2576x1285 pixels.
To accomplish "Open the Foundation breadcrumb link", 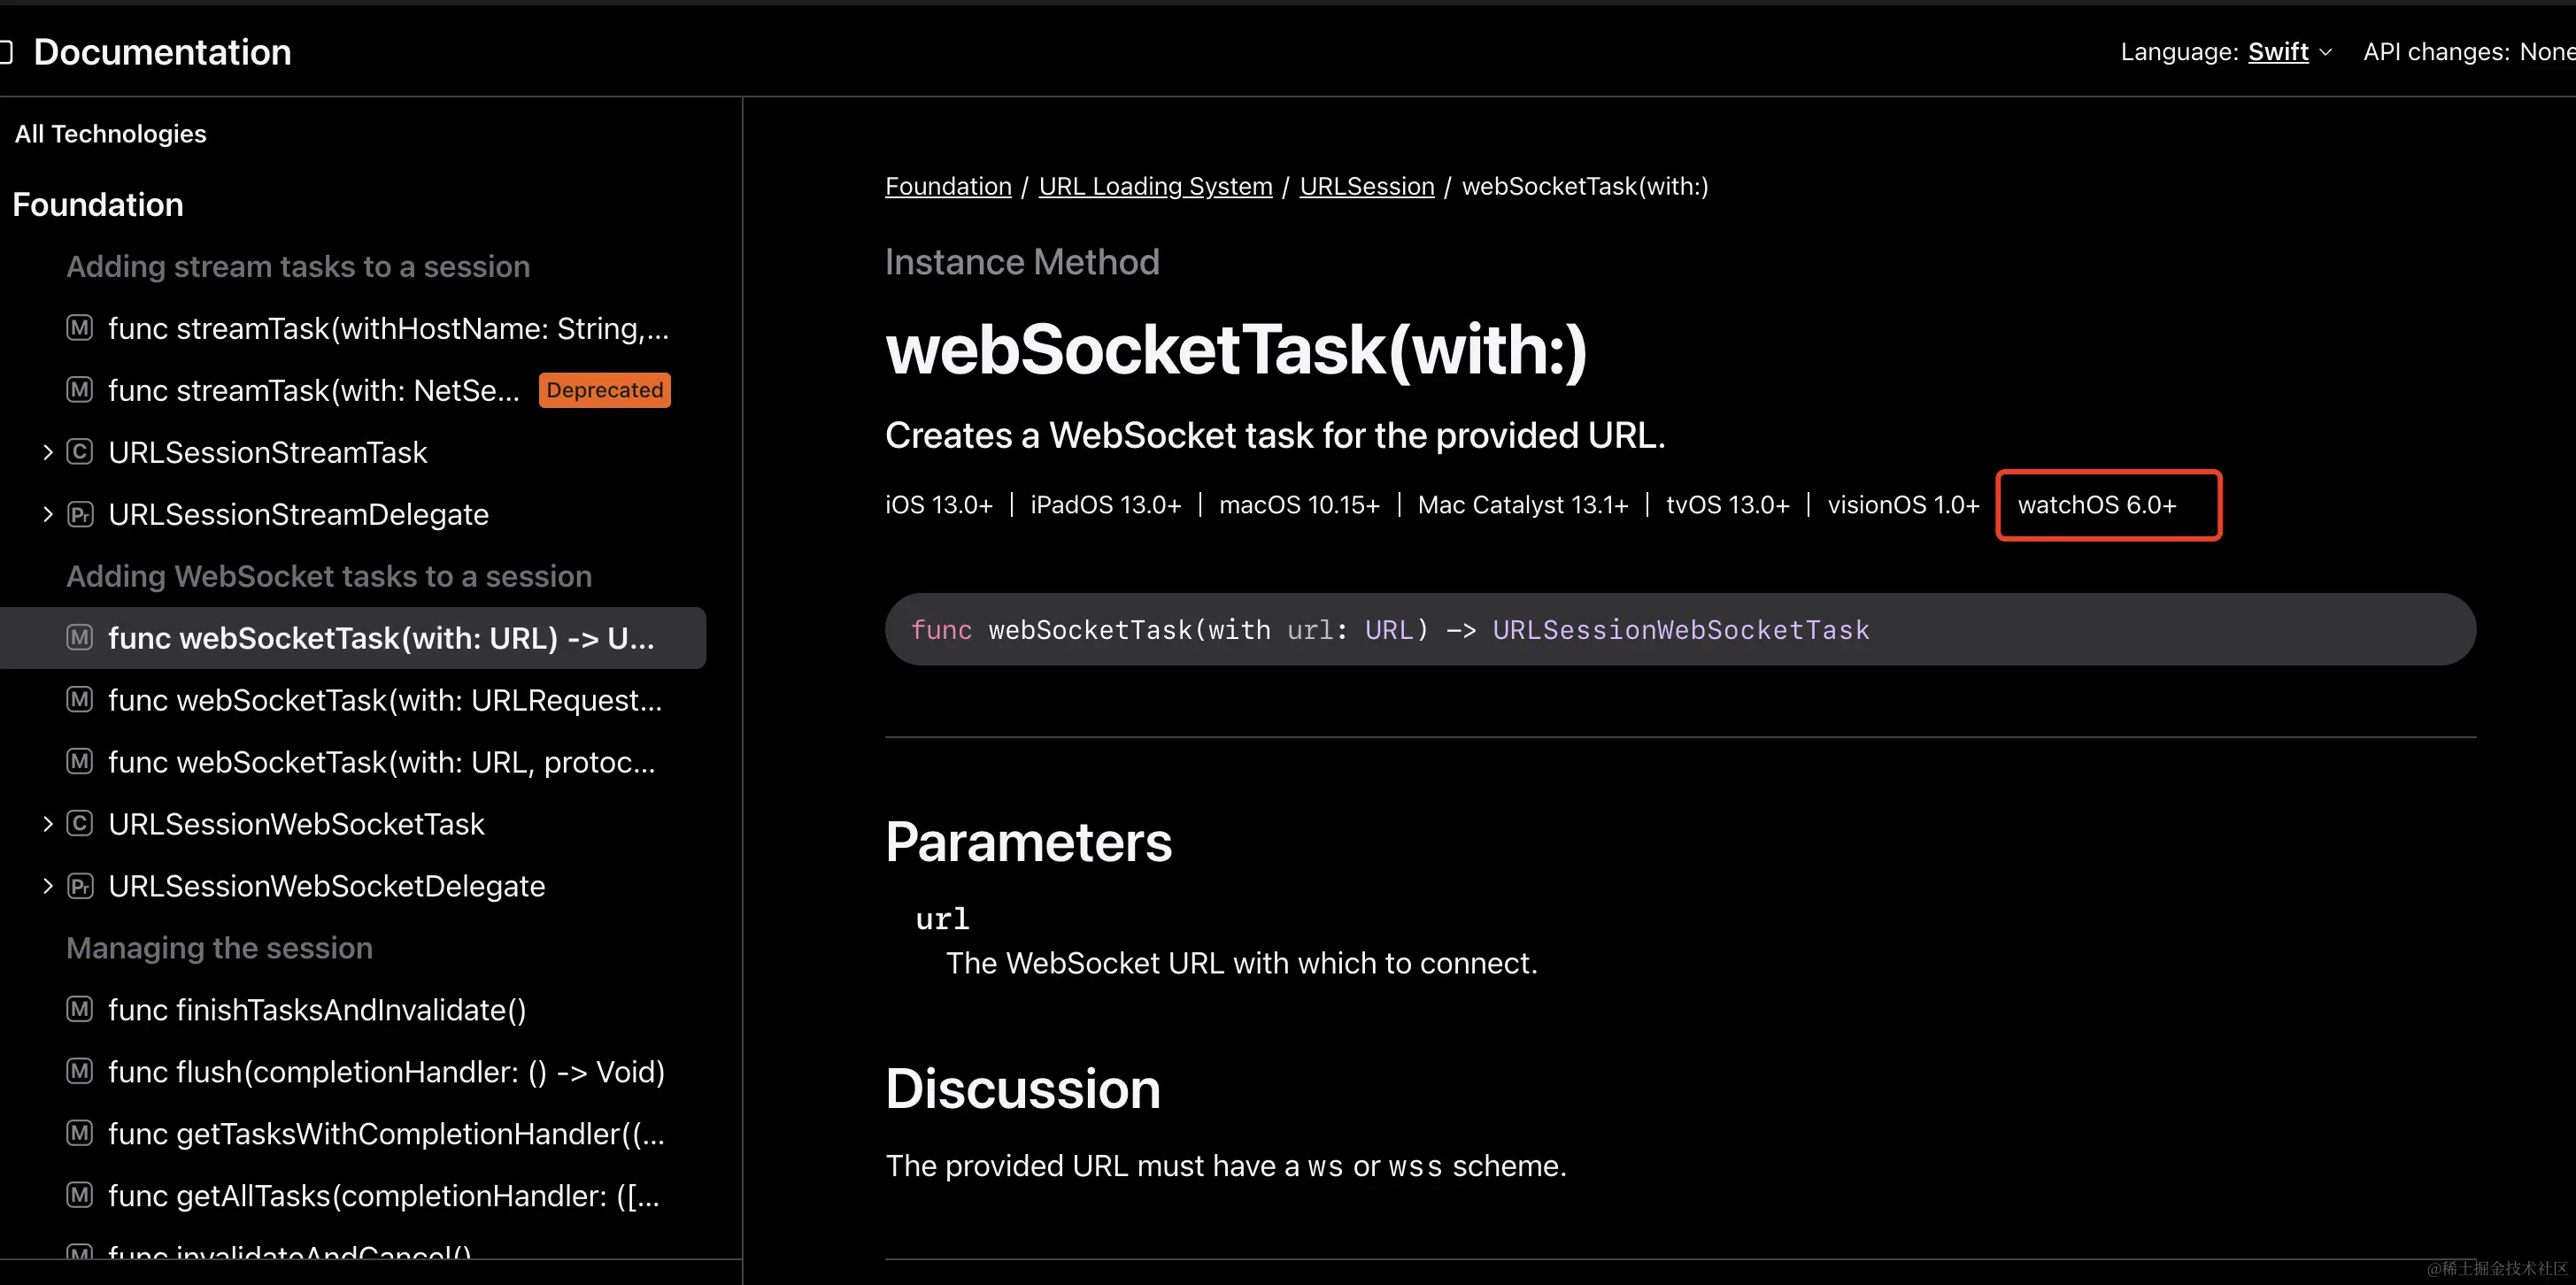I will [947, 186].
